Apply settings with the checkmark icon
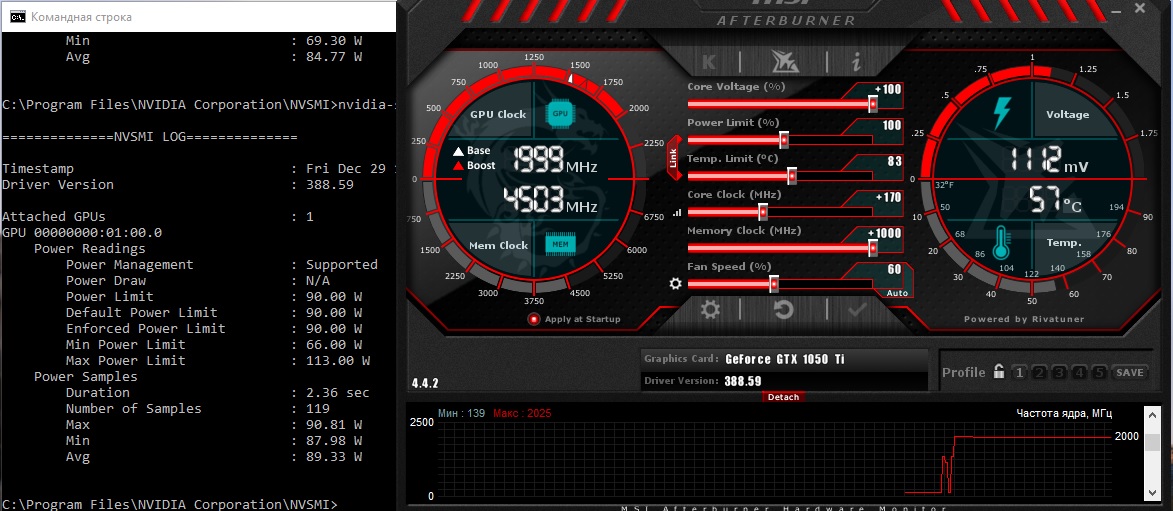 [857, 308]
